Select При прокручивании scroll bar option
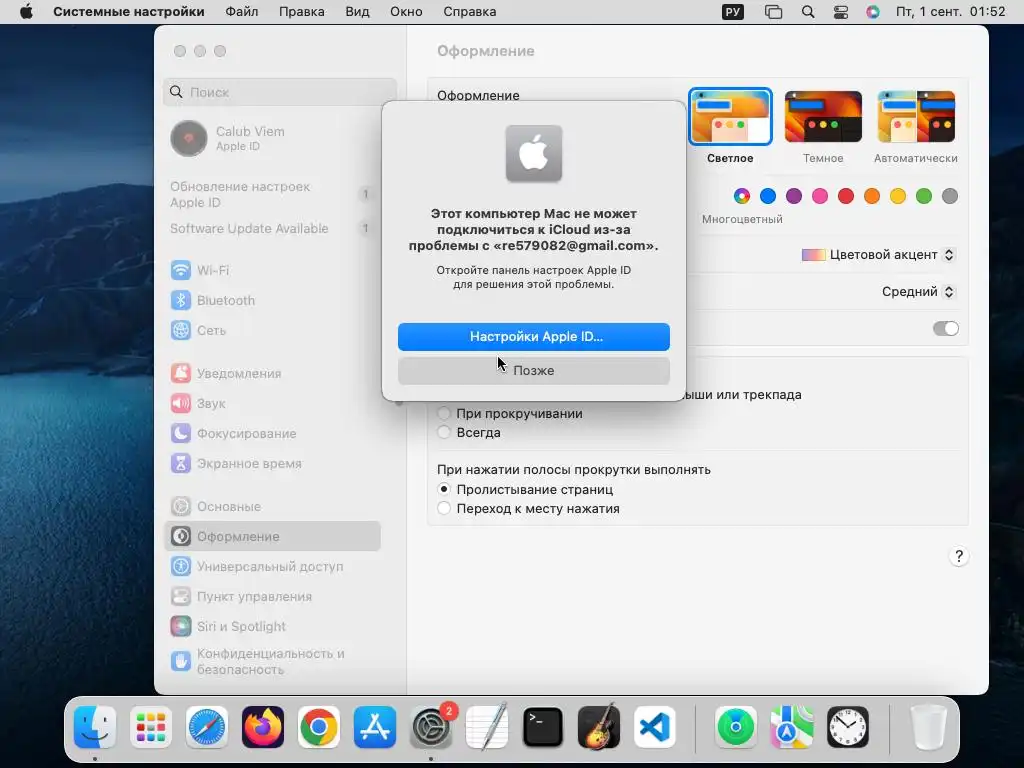This screenshot has height=768, width=1024. point(444,413)
